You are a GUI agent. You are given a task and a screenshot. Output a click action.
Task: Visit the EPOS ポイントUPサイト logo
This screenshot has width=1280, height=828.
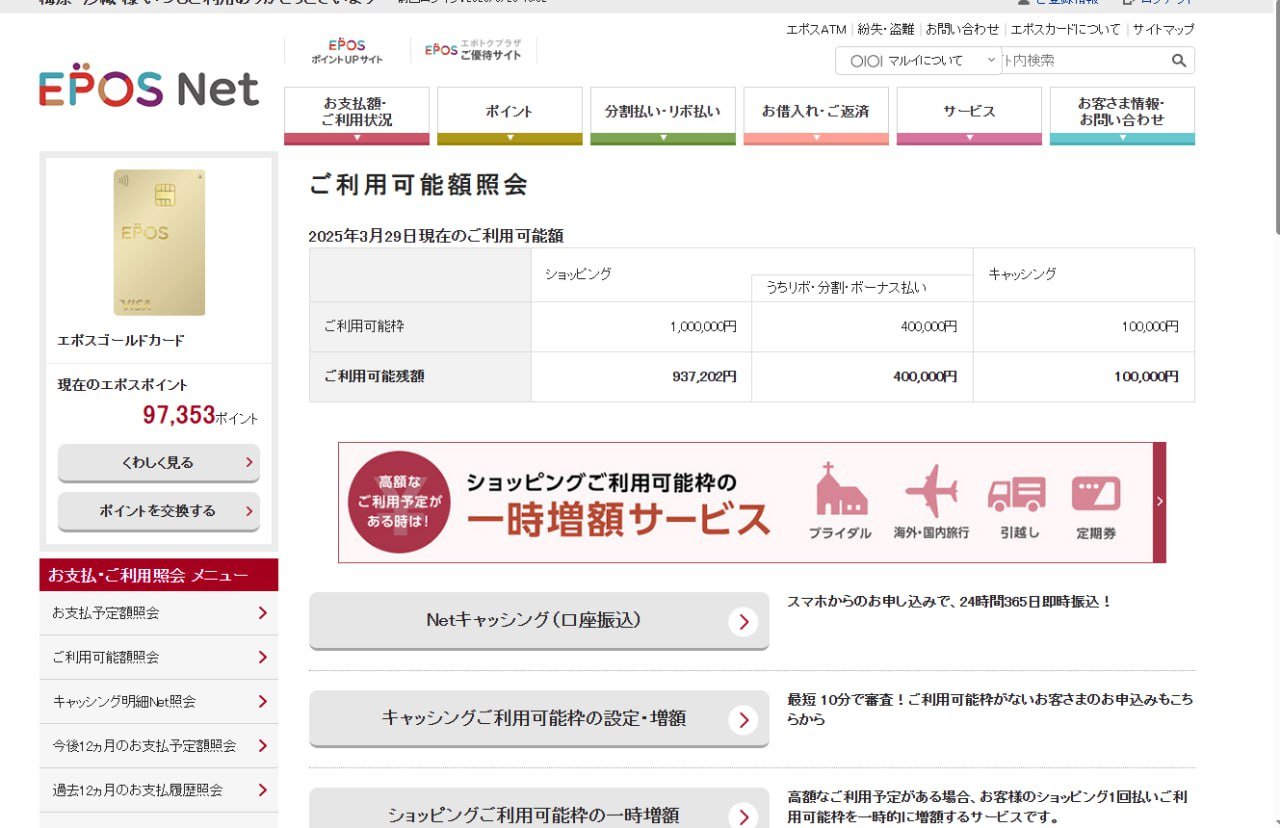point(346,48)
